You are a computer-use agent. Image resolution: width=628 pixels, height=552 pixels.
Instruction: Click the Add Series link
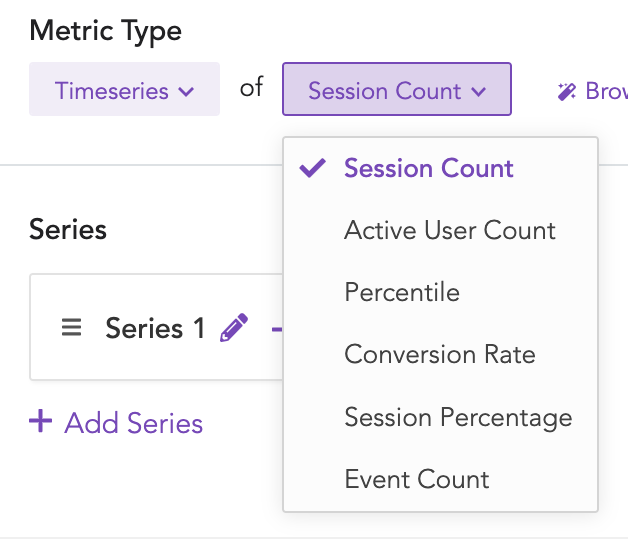[x=133, y=423]
